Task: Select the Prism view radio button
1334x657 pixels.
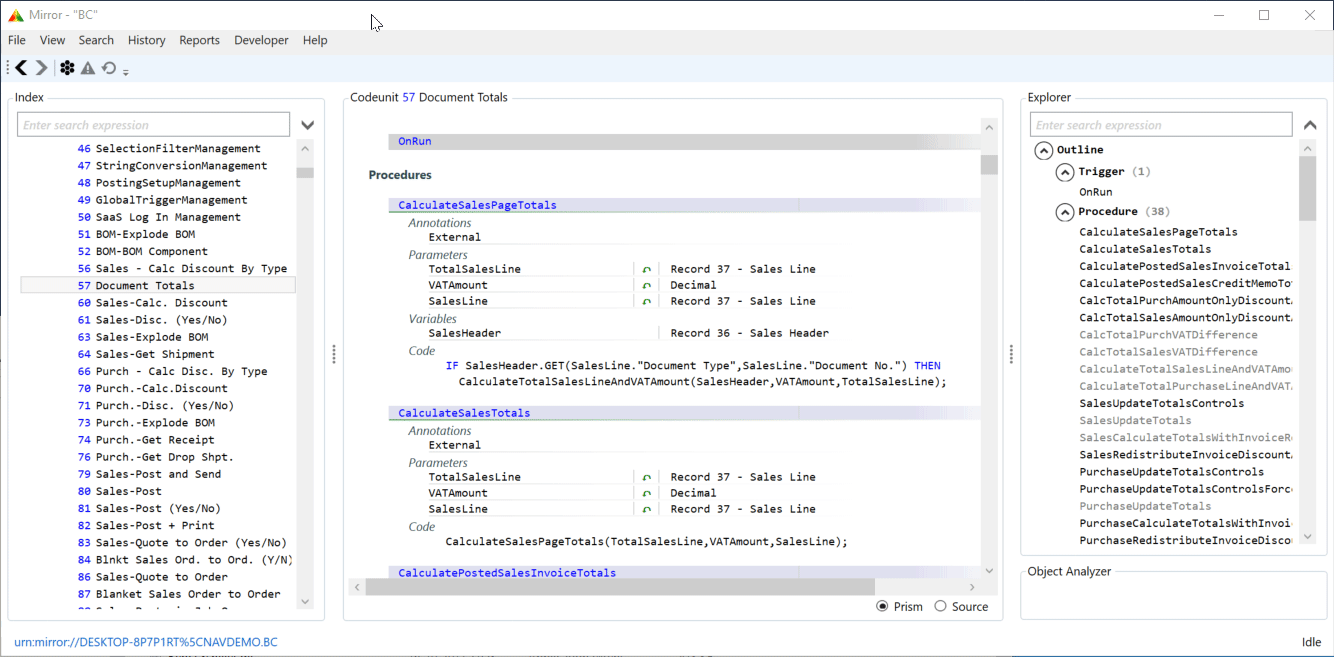Action: click(882, 606)
